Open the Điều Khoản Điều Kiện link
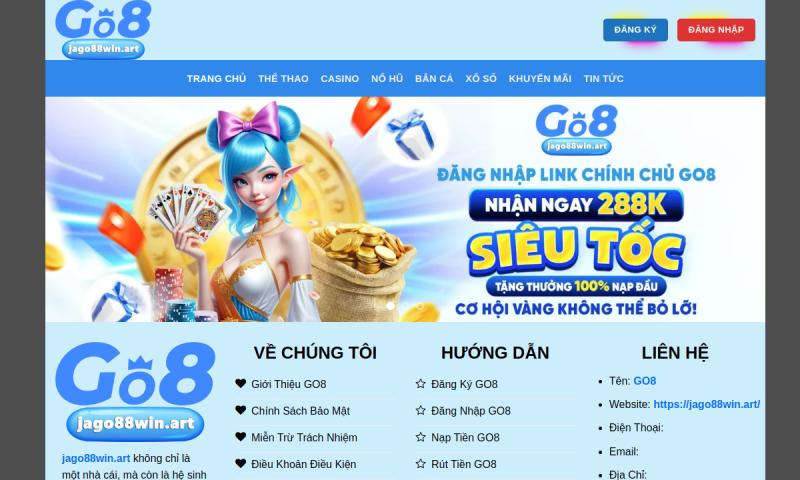The width and height of the screenshot is (800, 480). pos(304,464)
